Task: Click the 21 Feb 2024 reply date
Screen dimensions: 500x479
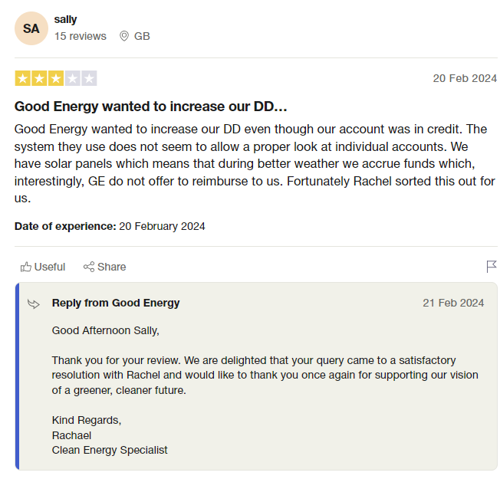Action: 453,303
